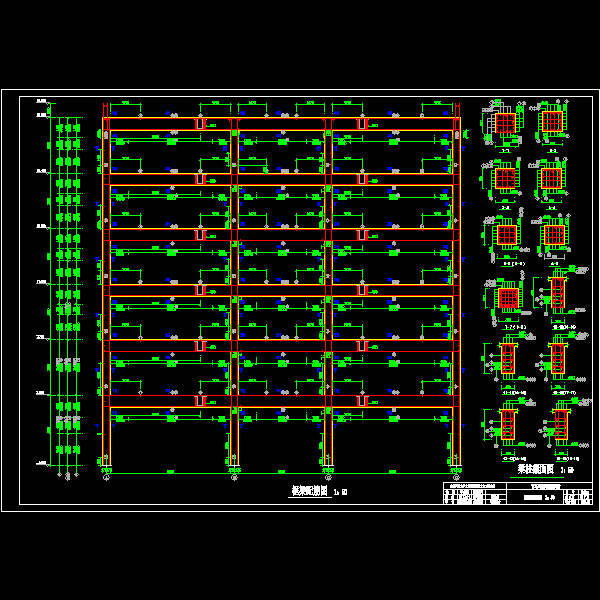Click the bottom-right beam section detail
Screen dimensions: 600x600
(x=561, y=424)
